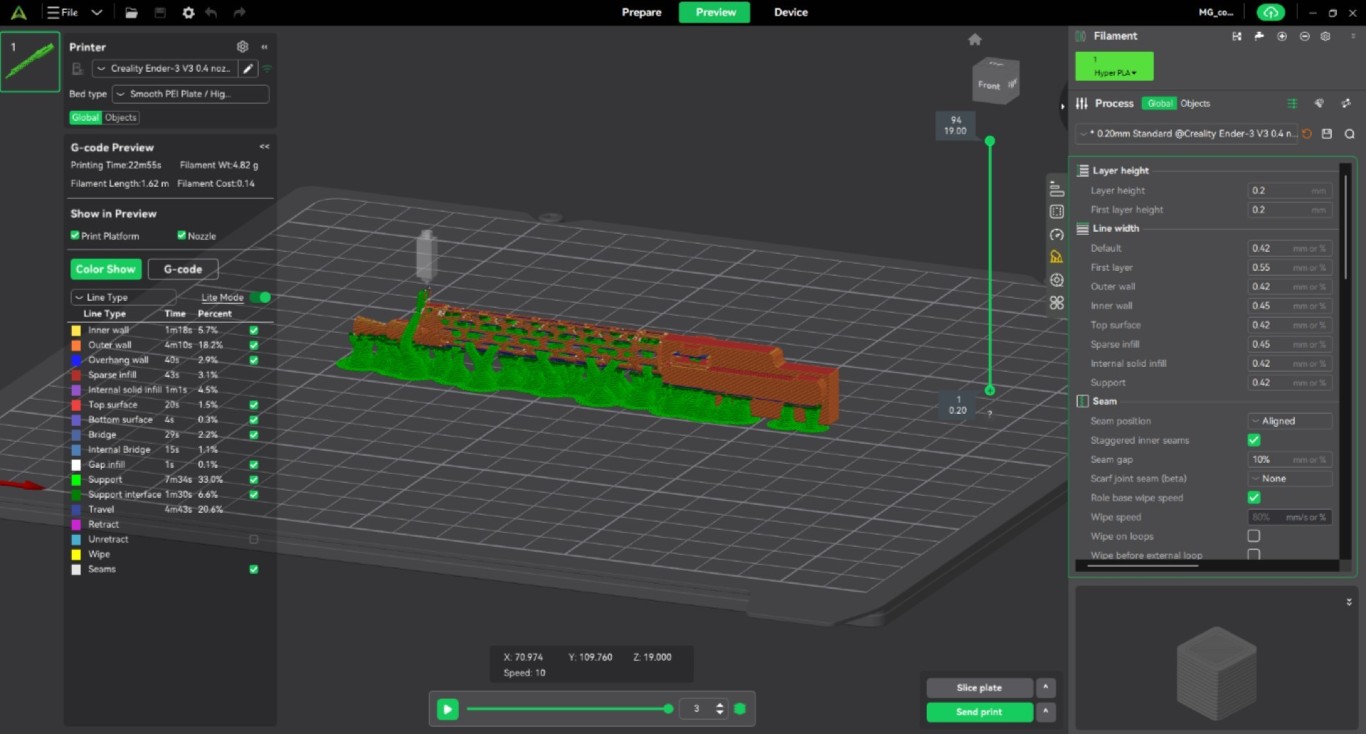Open the Bed type dropdown
Screen dimensions: 1366x734
(190, 94)
